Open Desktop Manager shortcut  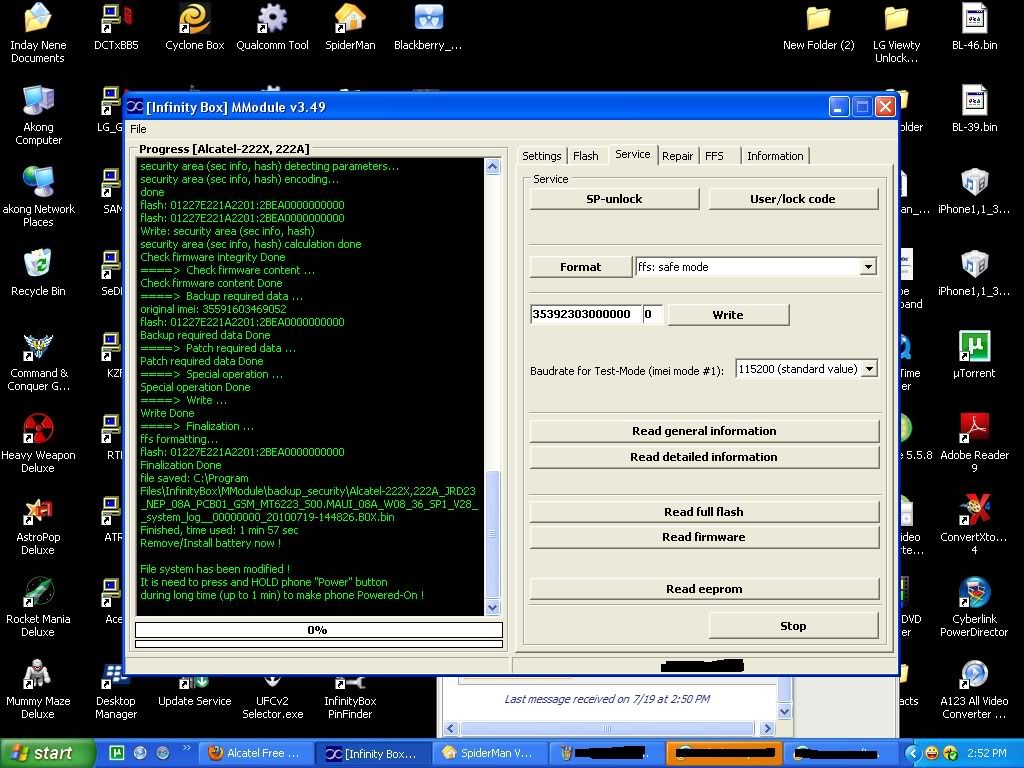tap(116, 694)
